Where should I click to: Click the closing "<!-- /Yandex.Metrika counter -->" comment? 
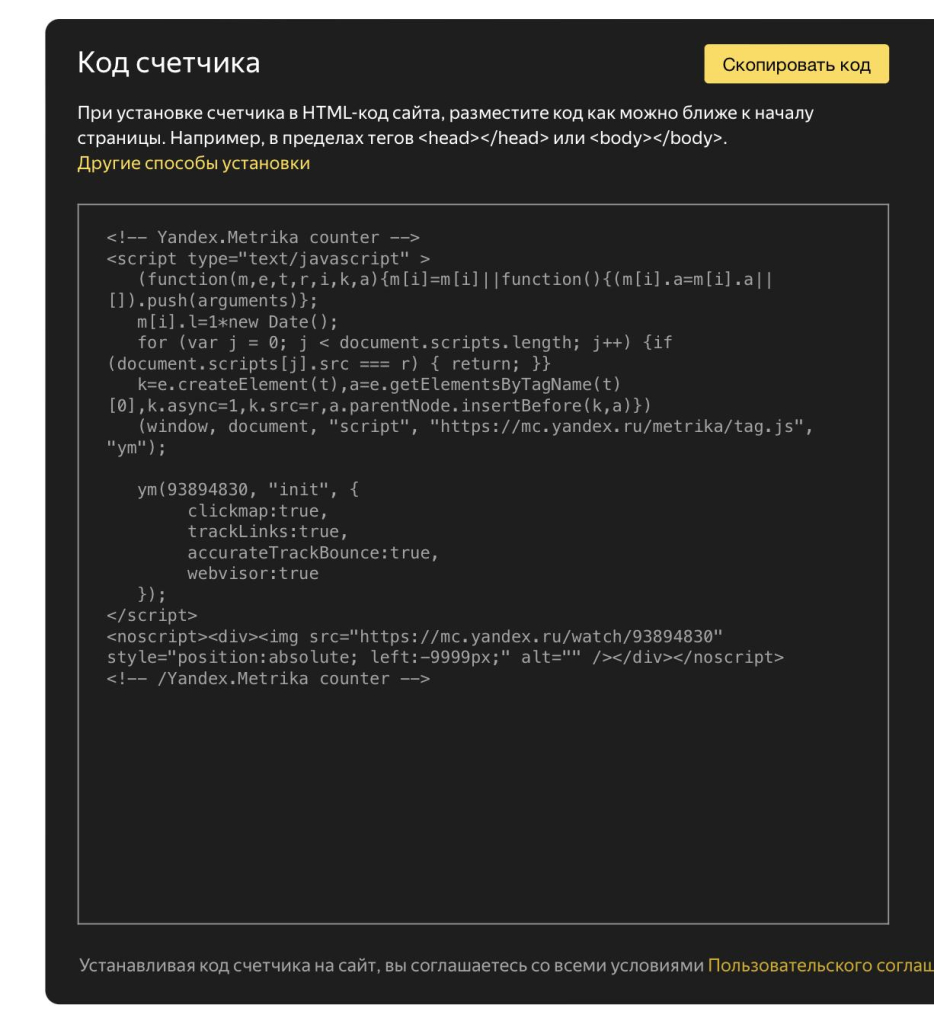click(268, 679)
